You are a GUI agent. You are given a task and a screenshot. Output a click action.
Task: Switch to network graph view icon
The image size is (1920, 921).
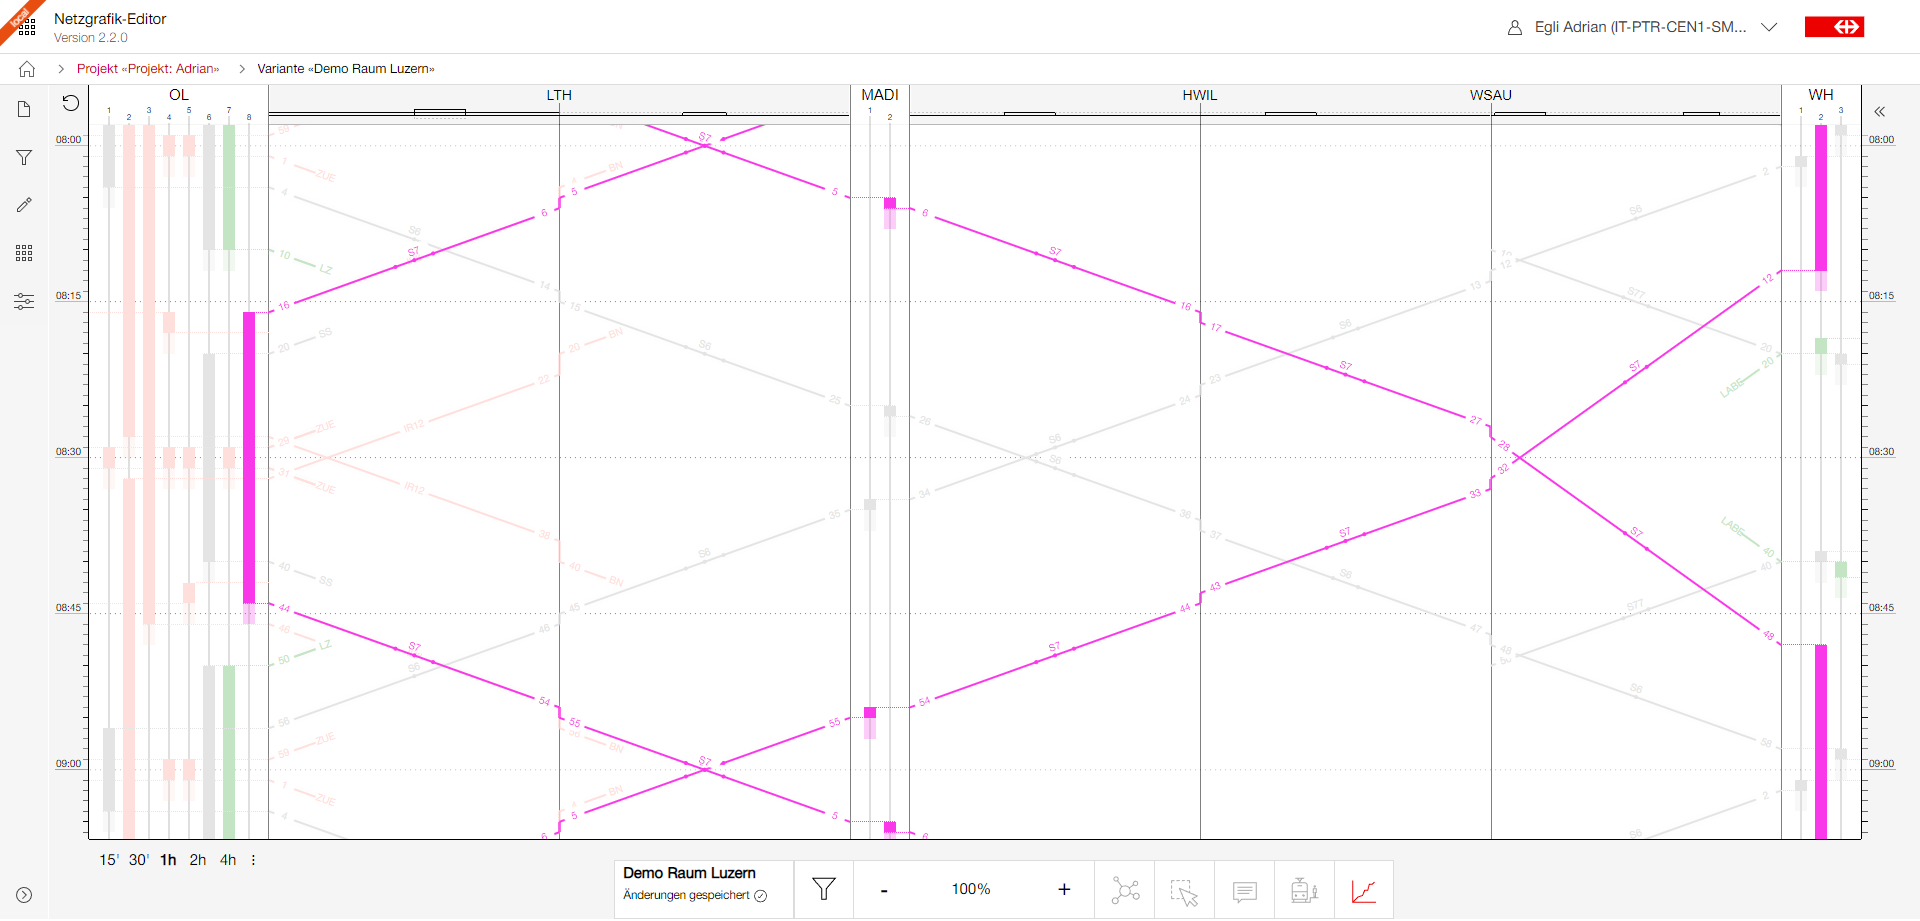[x=1125, y=890]
